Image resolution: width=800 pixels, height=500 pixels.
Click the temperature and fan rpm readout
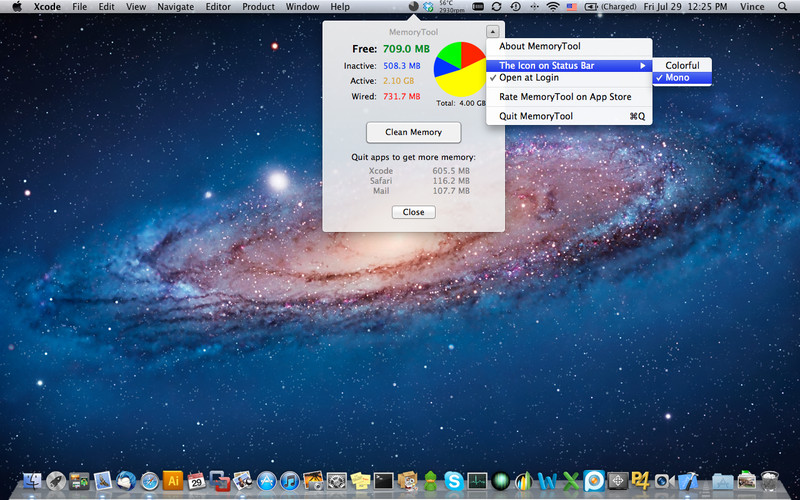click(x=450, y=7)
